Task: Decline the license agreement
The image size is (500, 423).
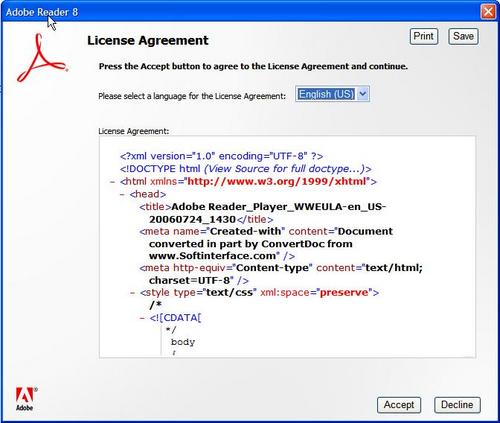Action: 457,405
